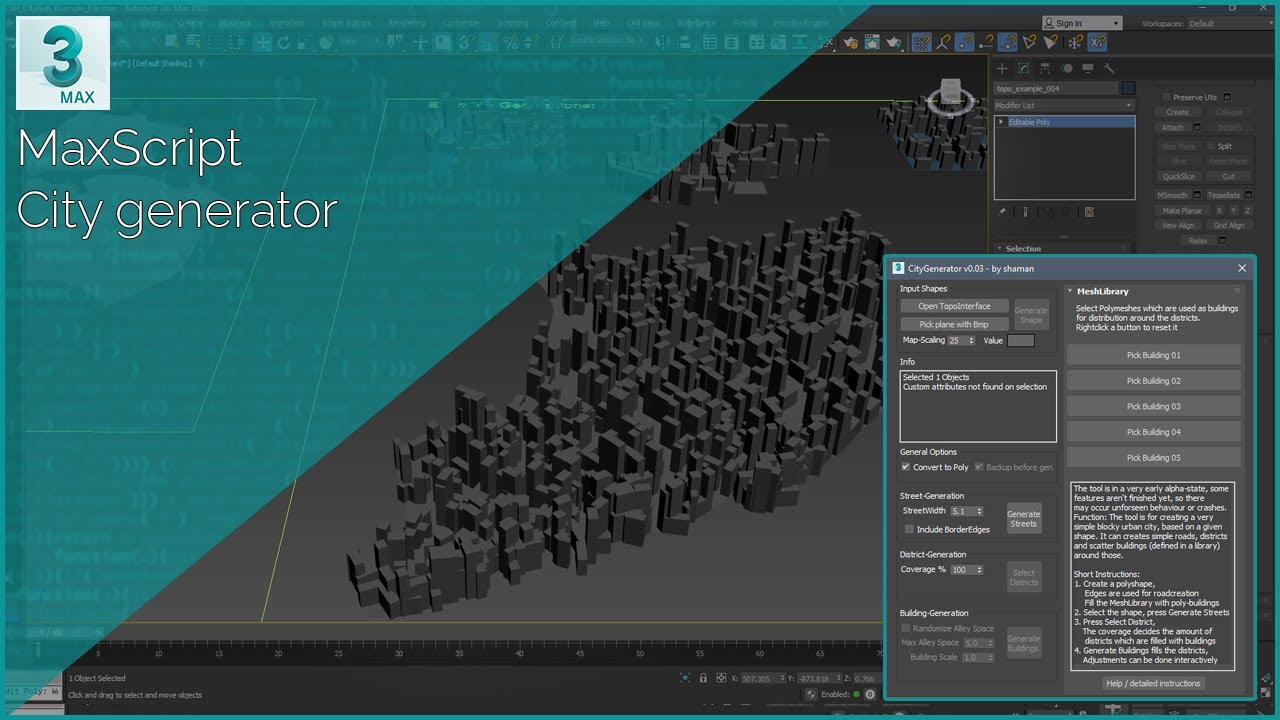Click the Render Setup teapot icon
The width and height of the screenshot is (1280, 720).
pos(851,43)
